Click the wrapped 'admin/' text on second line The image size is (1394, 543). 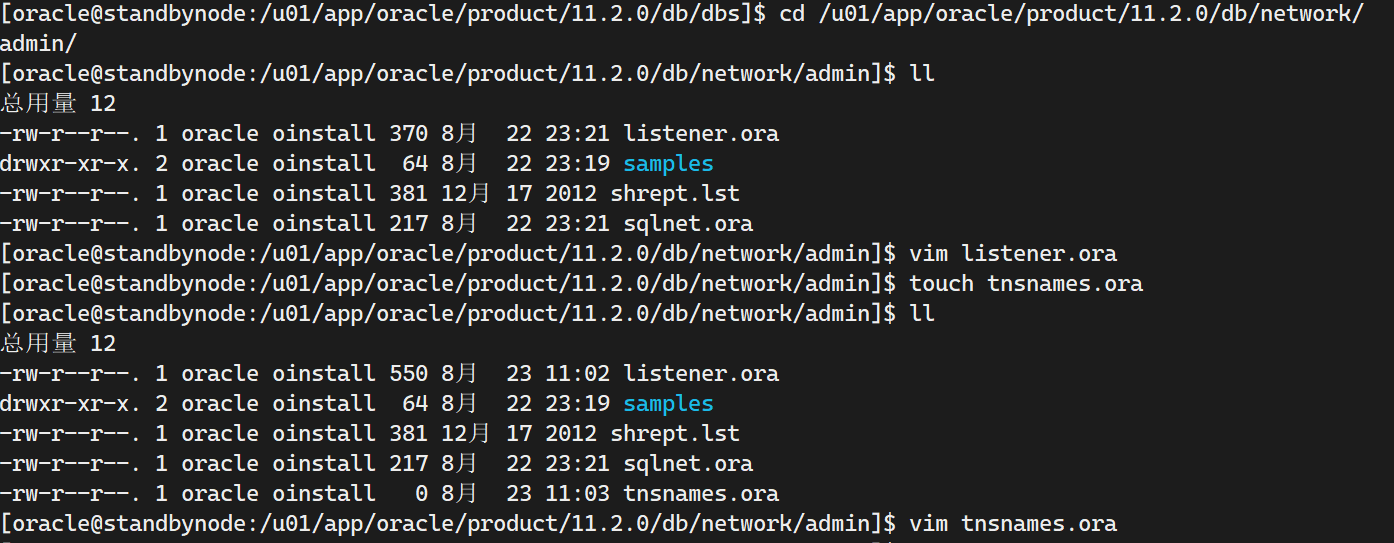[x=38, y=43]
